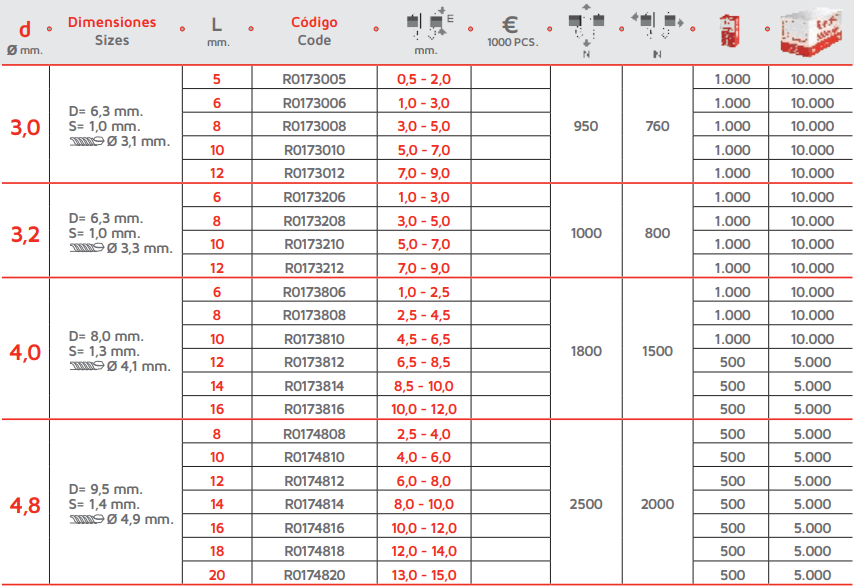
Task: Select code R0174816
Action: click(314, 528)
